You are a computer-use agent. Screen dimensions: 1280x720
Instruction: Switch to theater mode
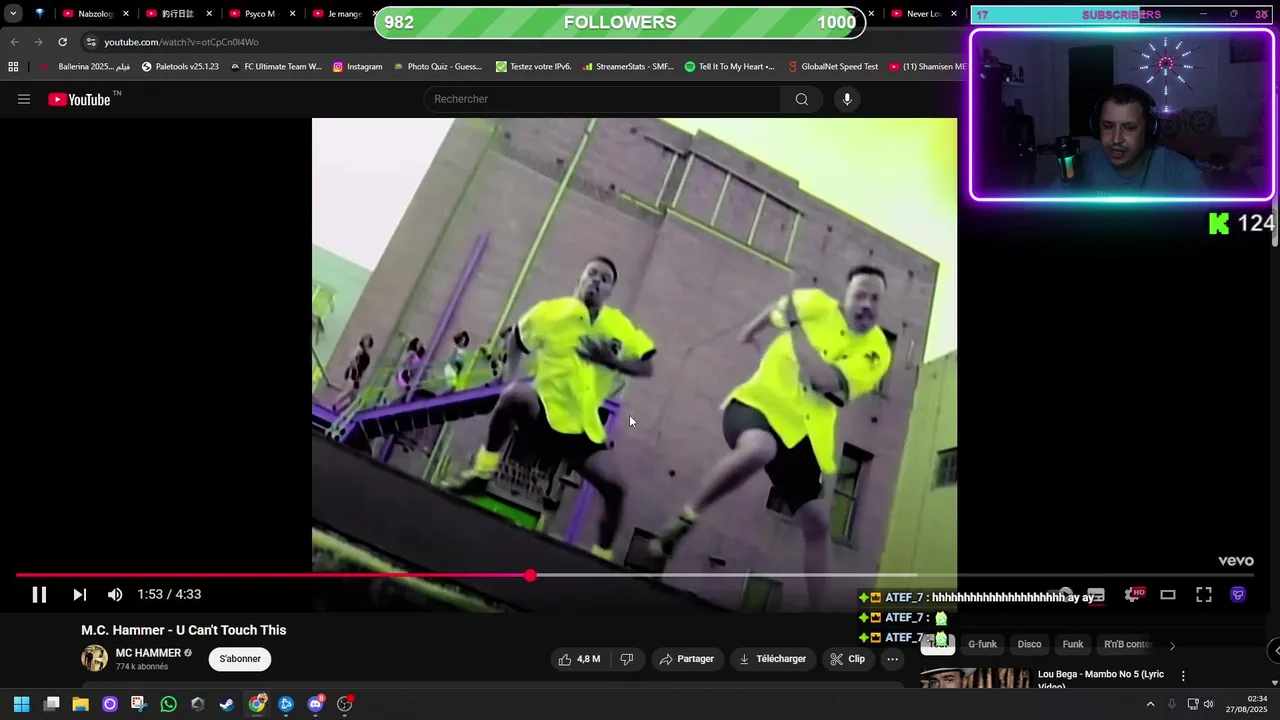1168,595
